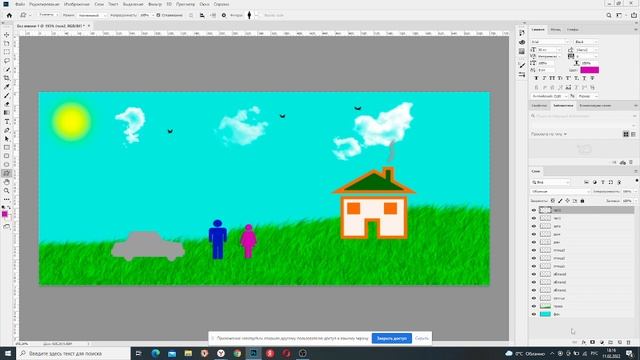The width and height of the screenshot is (640, 360).
Task: Hide the top selected layer
Action: click(x=534, y=210)
